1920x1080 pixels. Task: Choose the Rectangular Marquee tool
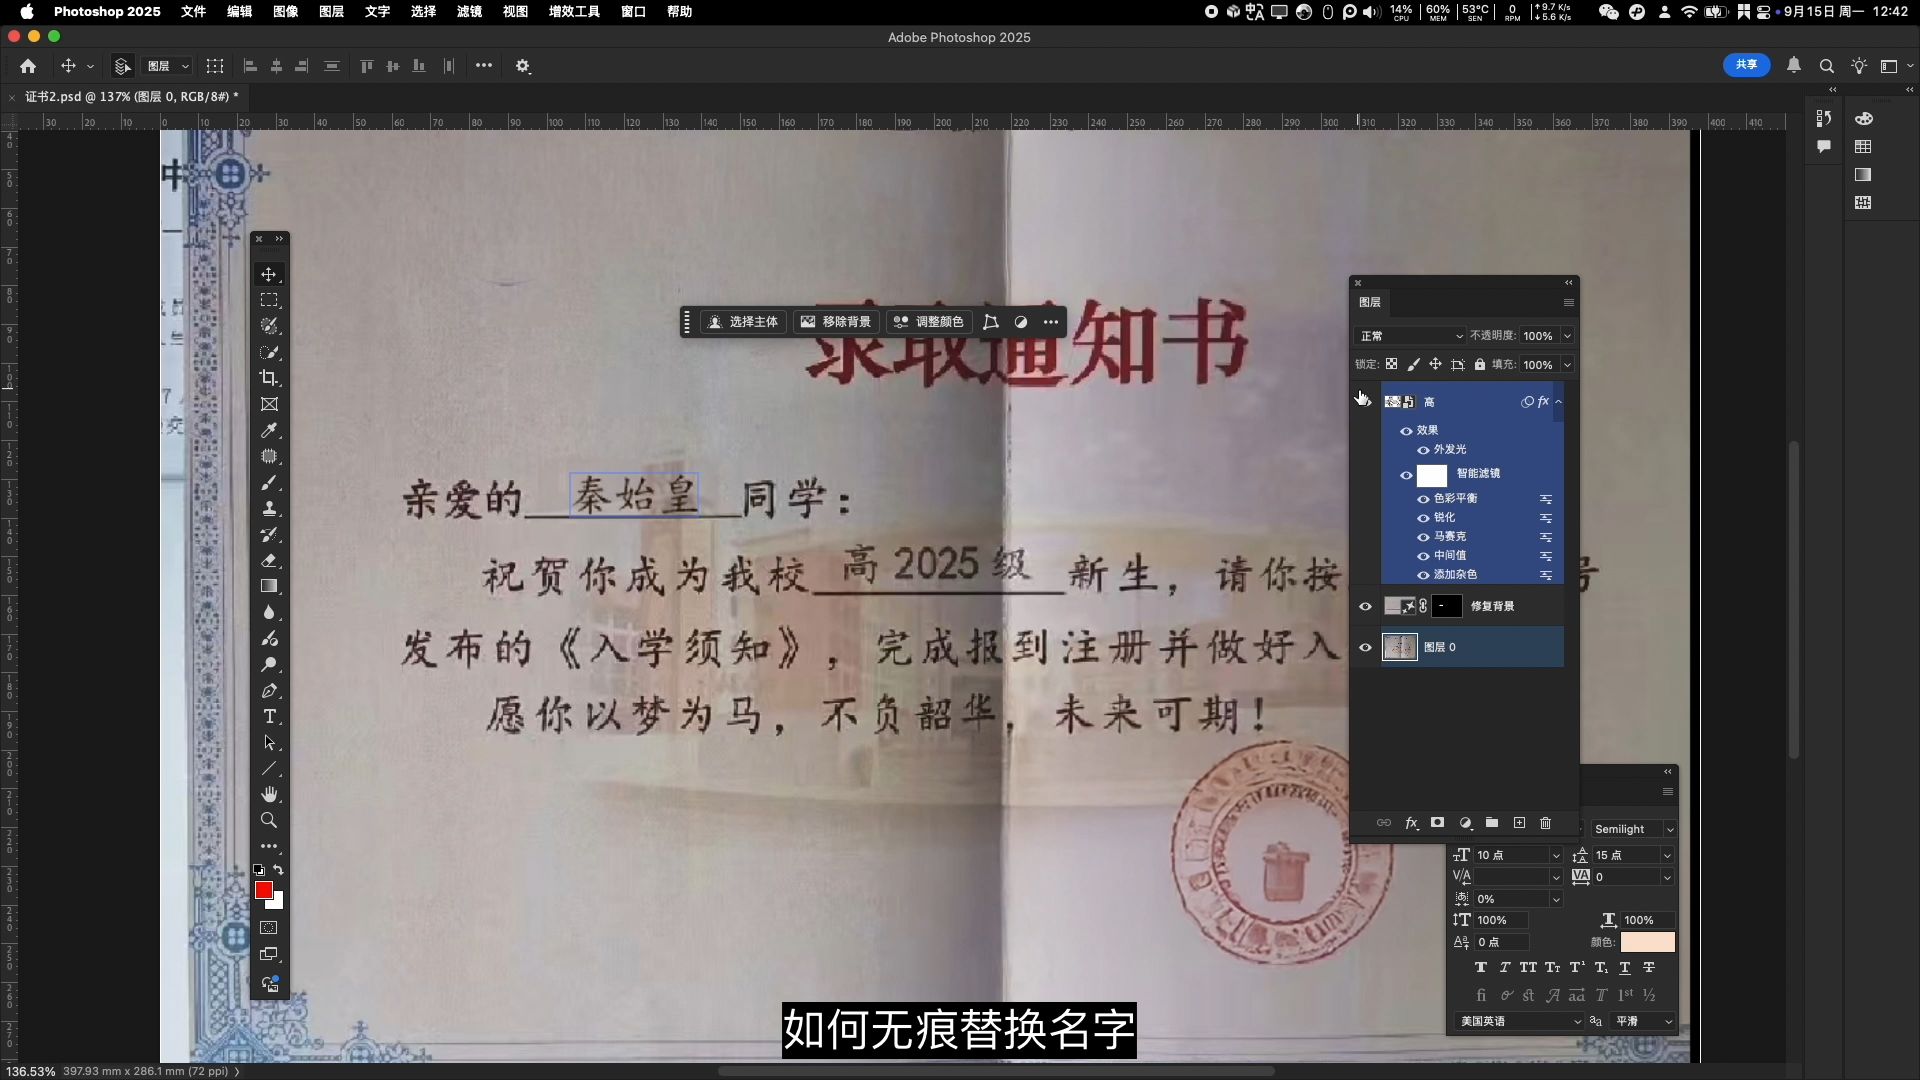pyautogui.click(x=269, y=300)
